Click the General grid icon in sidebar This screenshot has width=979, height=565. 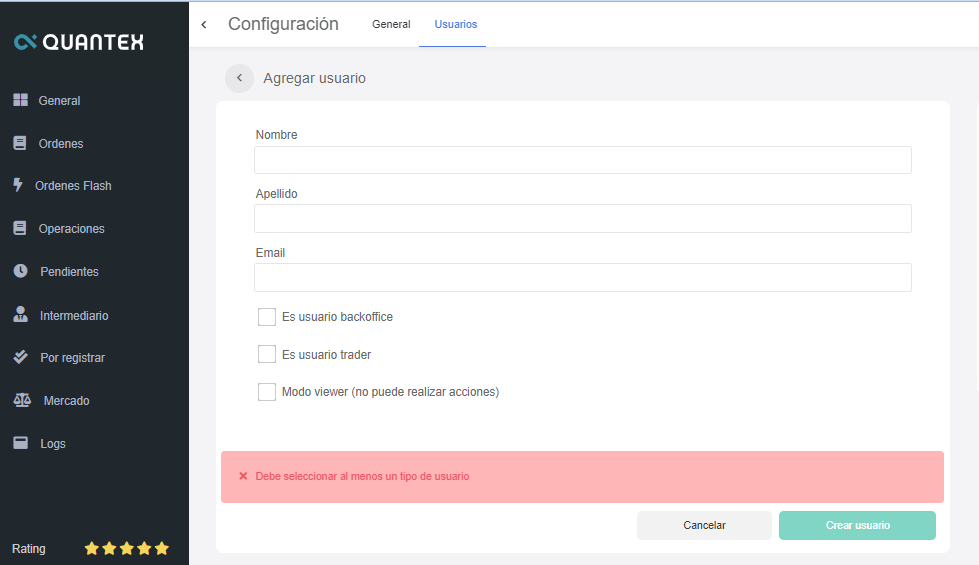click(x=20, y=100)
